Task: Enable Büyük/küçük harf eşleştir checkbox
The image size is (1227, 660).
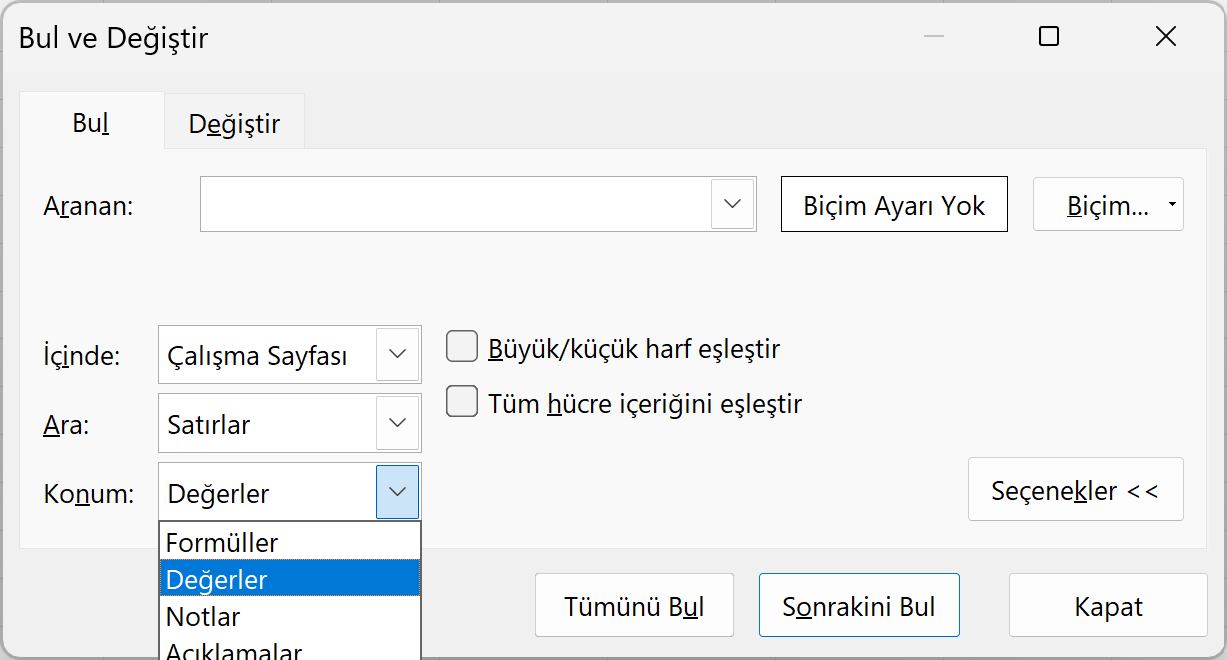Action: coord(461,347)
